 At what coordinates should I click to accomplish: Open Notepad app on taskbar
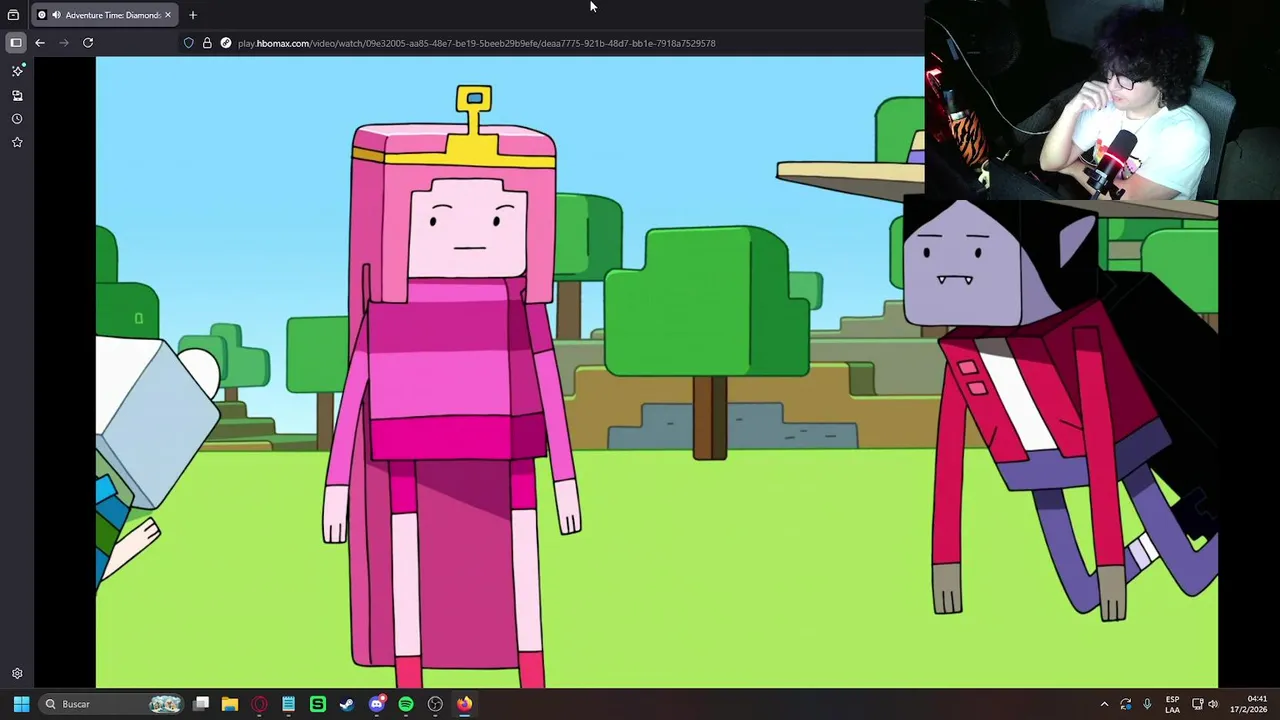click(288, 704)
